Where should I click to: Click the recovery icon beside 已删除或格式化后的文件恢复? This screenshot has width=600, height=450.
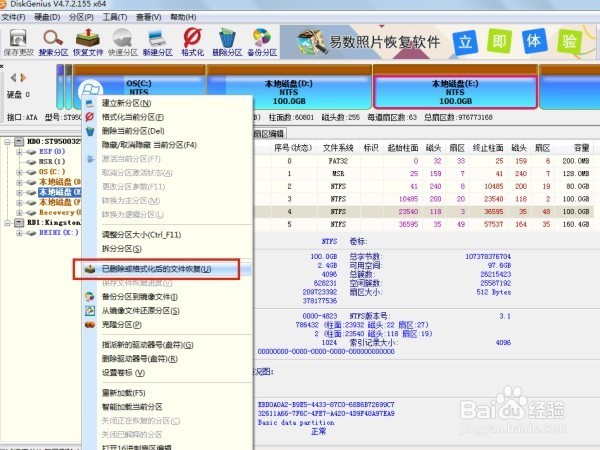[x=90, y=269]
